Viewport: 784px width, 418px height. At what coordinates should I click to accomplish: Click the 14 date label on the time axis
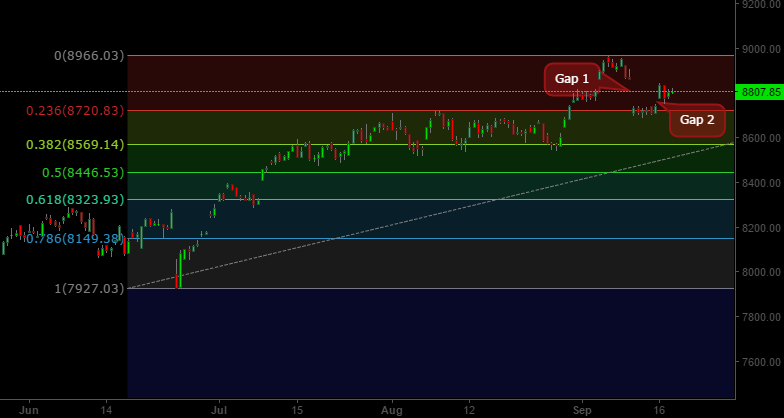click(106, 410)
